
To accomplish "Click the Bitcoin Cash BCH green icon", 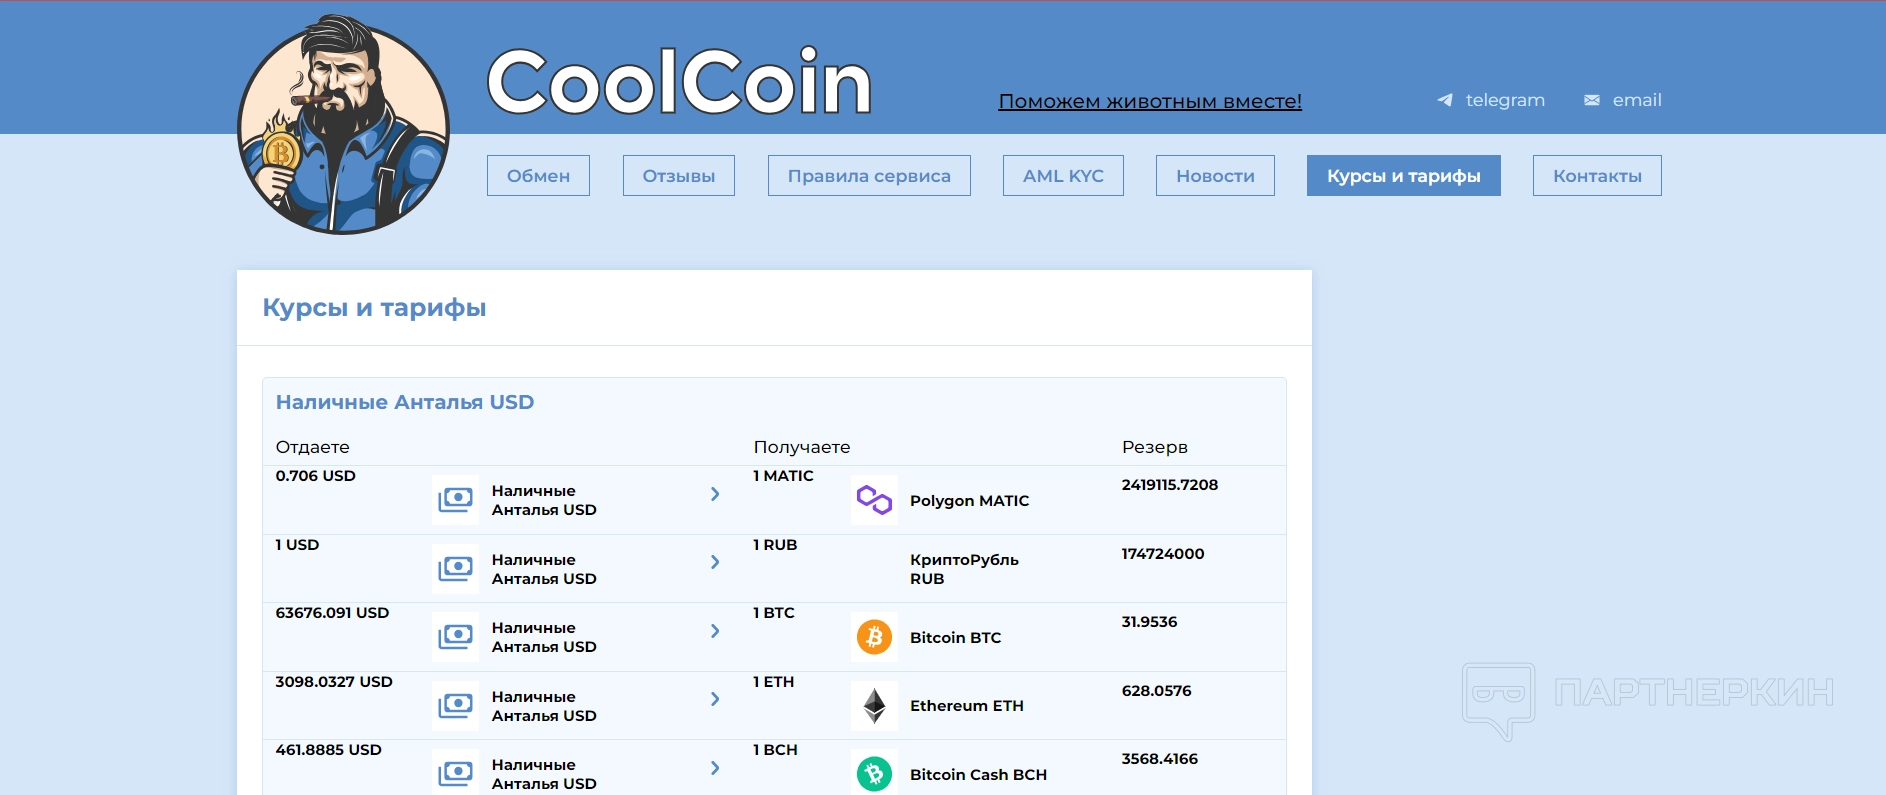I will point(874,774).
